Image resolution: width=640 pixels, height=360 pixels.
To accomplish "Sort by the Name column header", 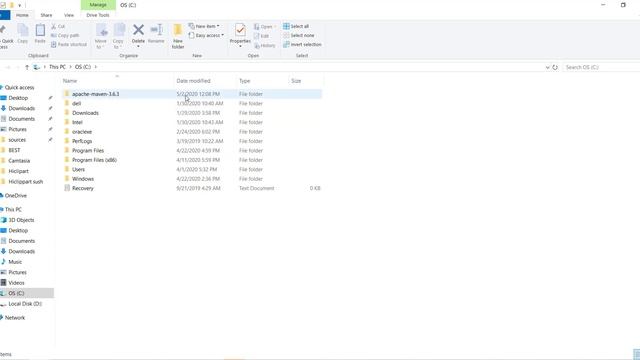I will point(70,81).
